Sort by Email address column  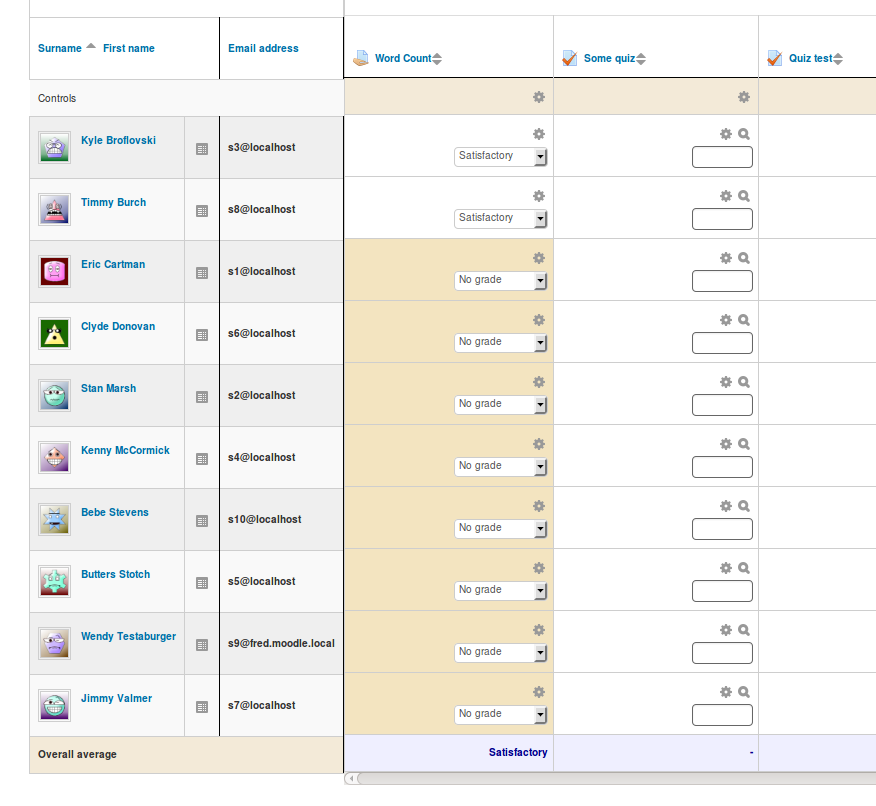263,49
